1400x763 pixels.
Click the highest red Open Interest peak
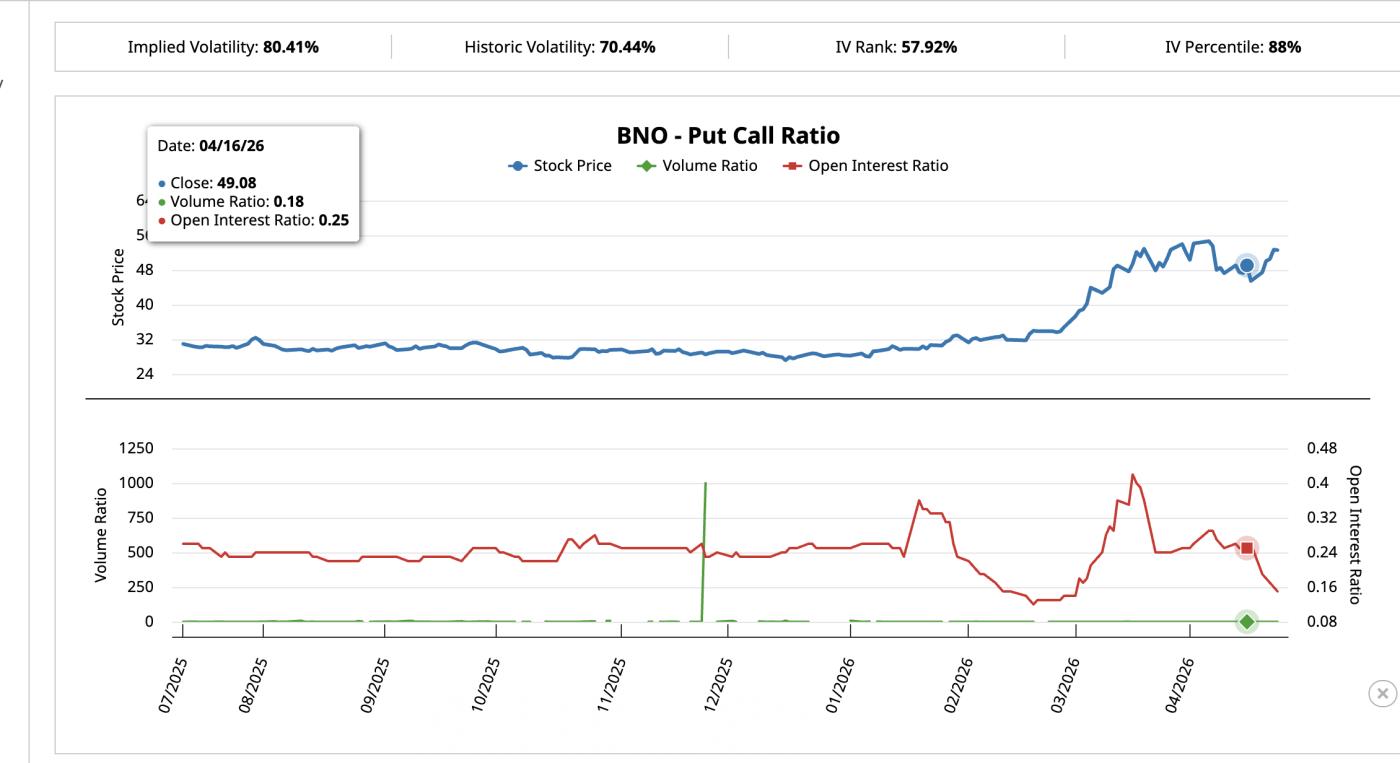click(x=1132, y=475)
